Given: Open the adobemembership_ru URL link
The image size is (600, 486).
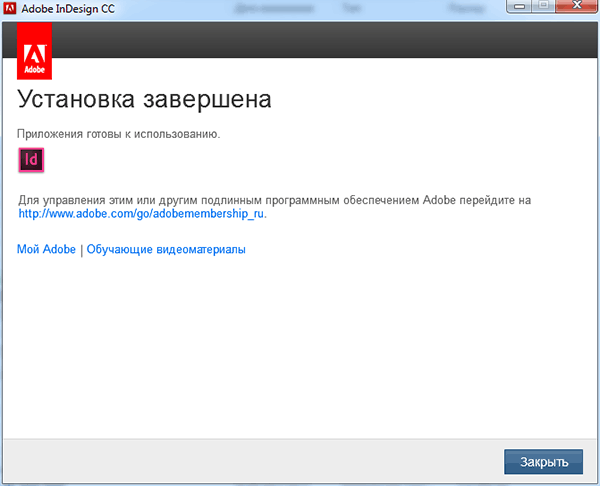Looking at the screenshot, I should [141, 214].
